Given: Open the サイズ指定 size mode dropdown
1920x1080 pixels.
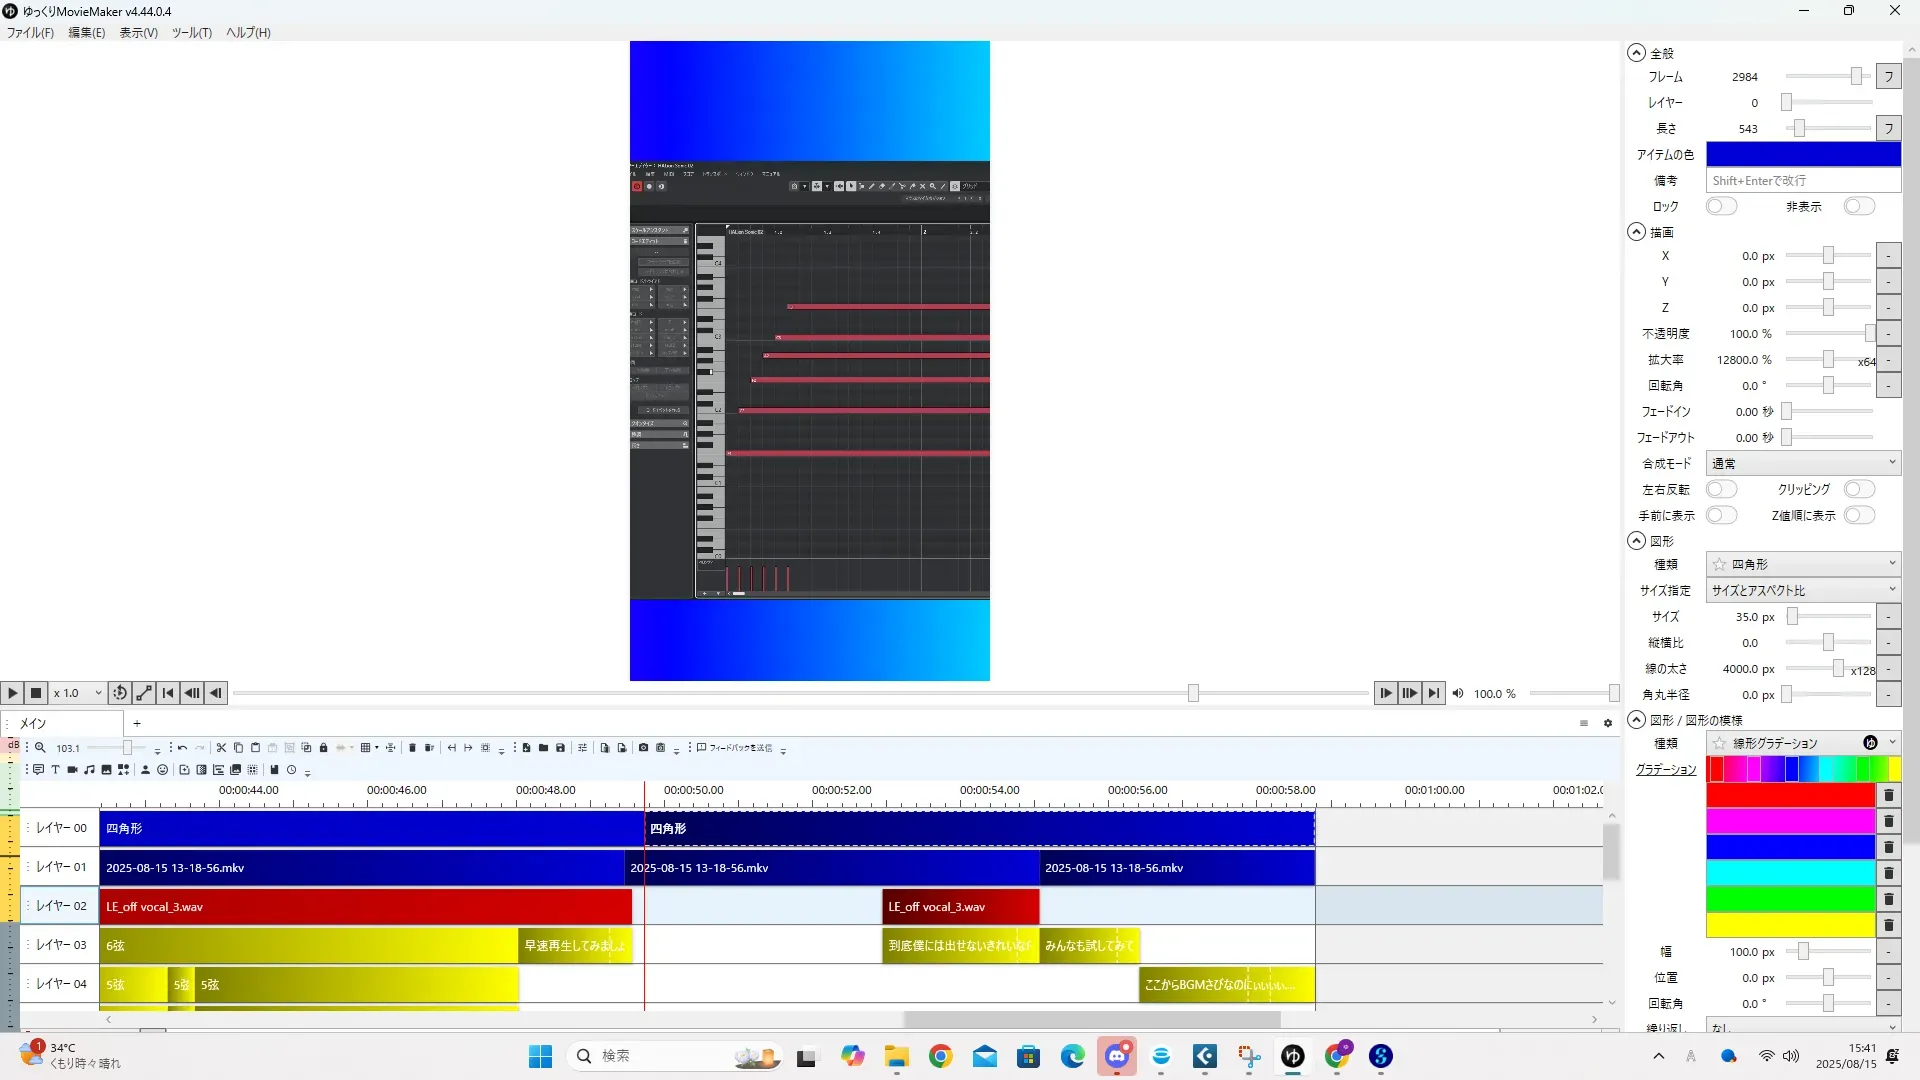Looking at the screenshot, I should coord(1802,590).
